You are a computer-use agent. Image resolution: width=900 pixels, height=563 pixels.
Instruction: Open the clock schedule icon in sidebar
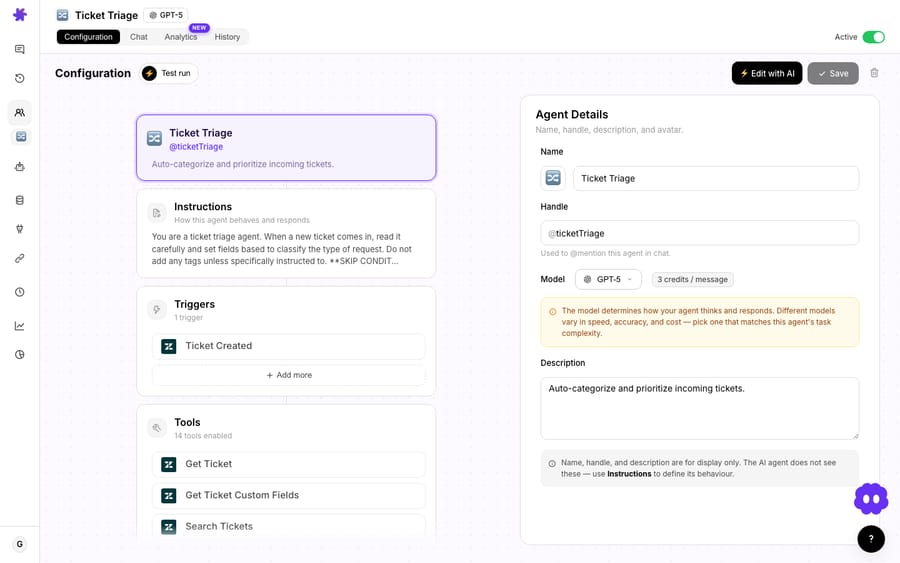click(x=20, y=292)
